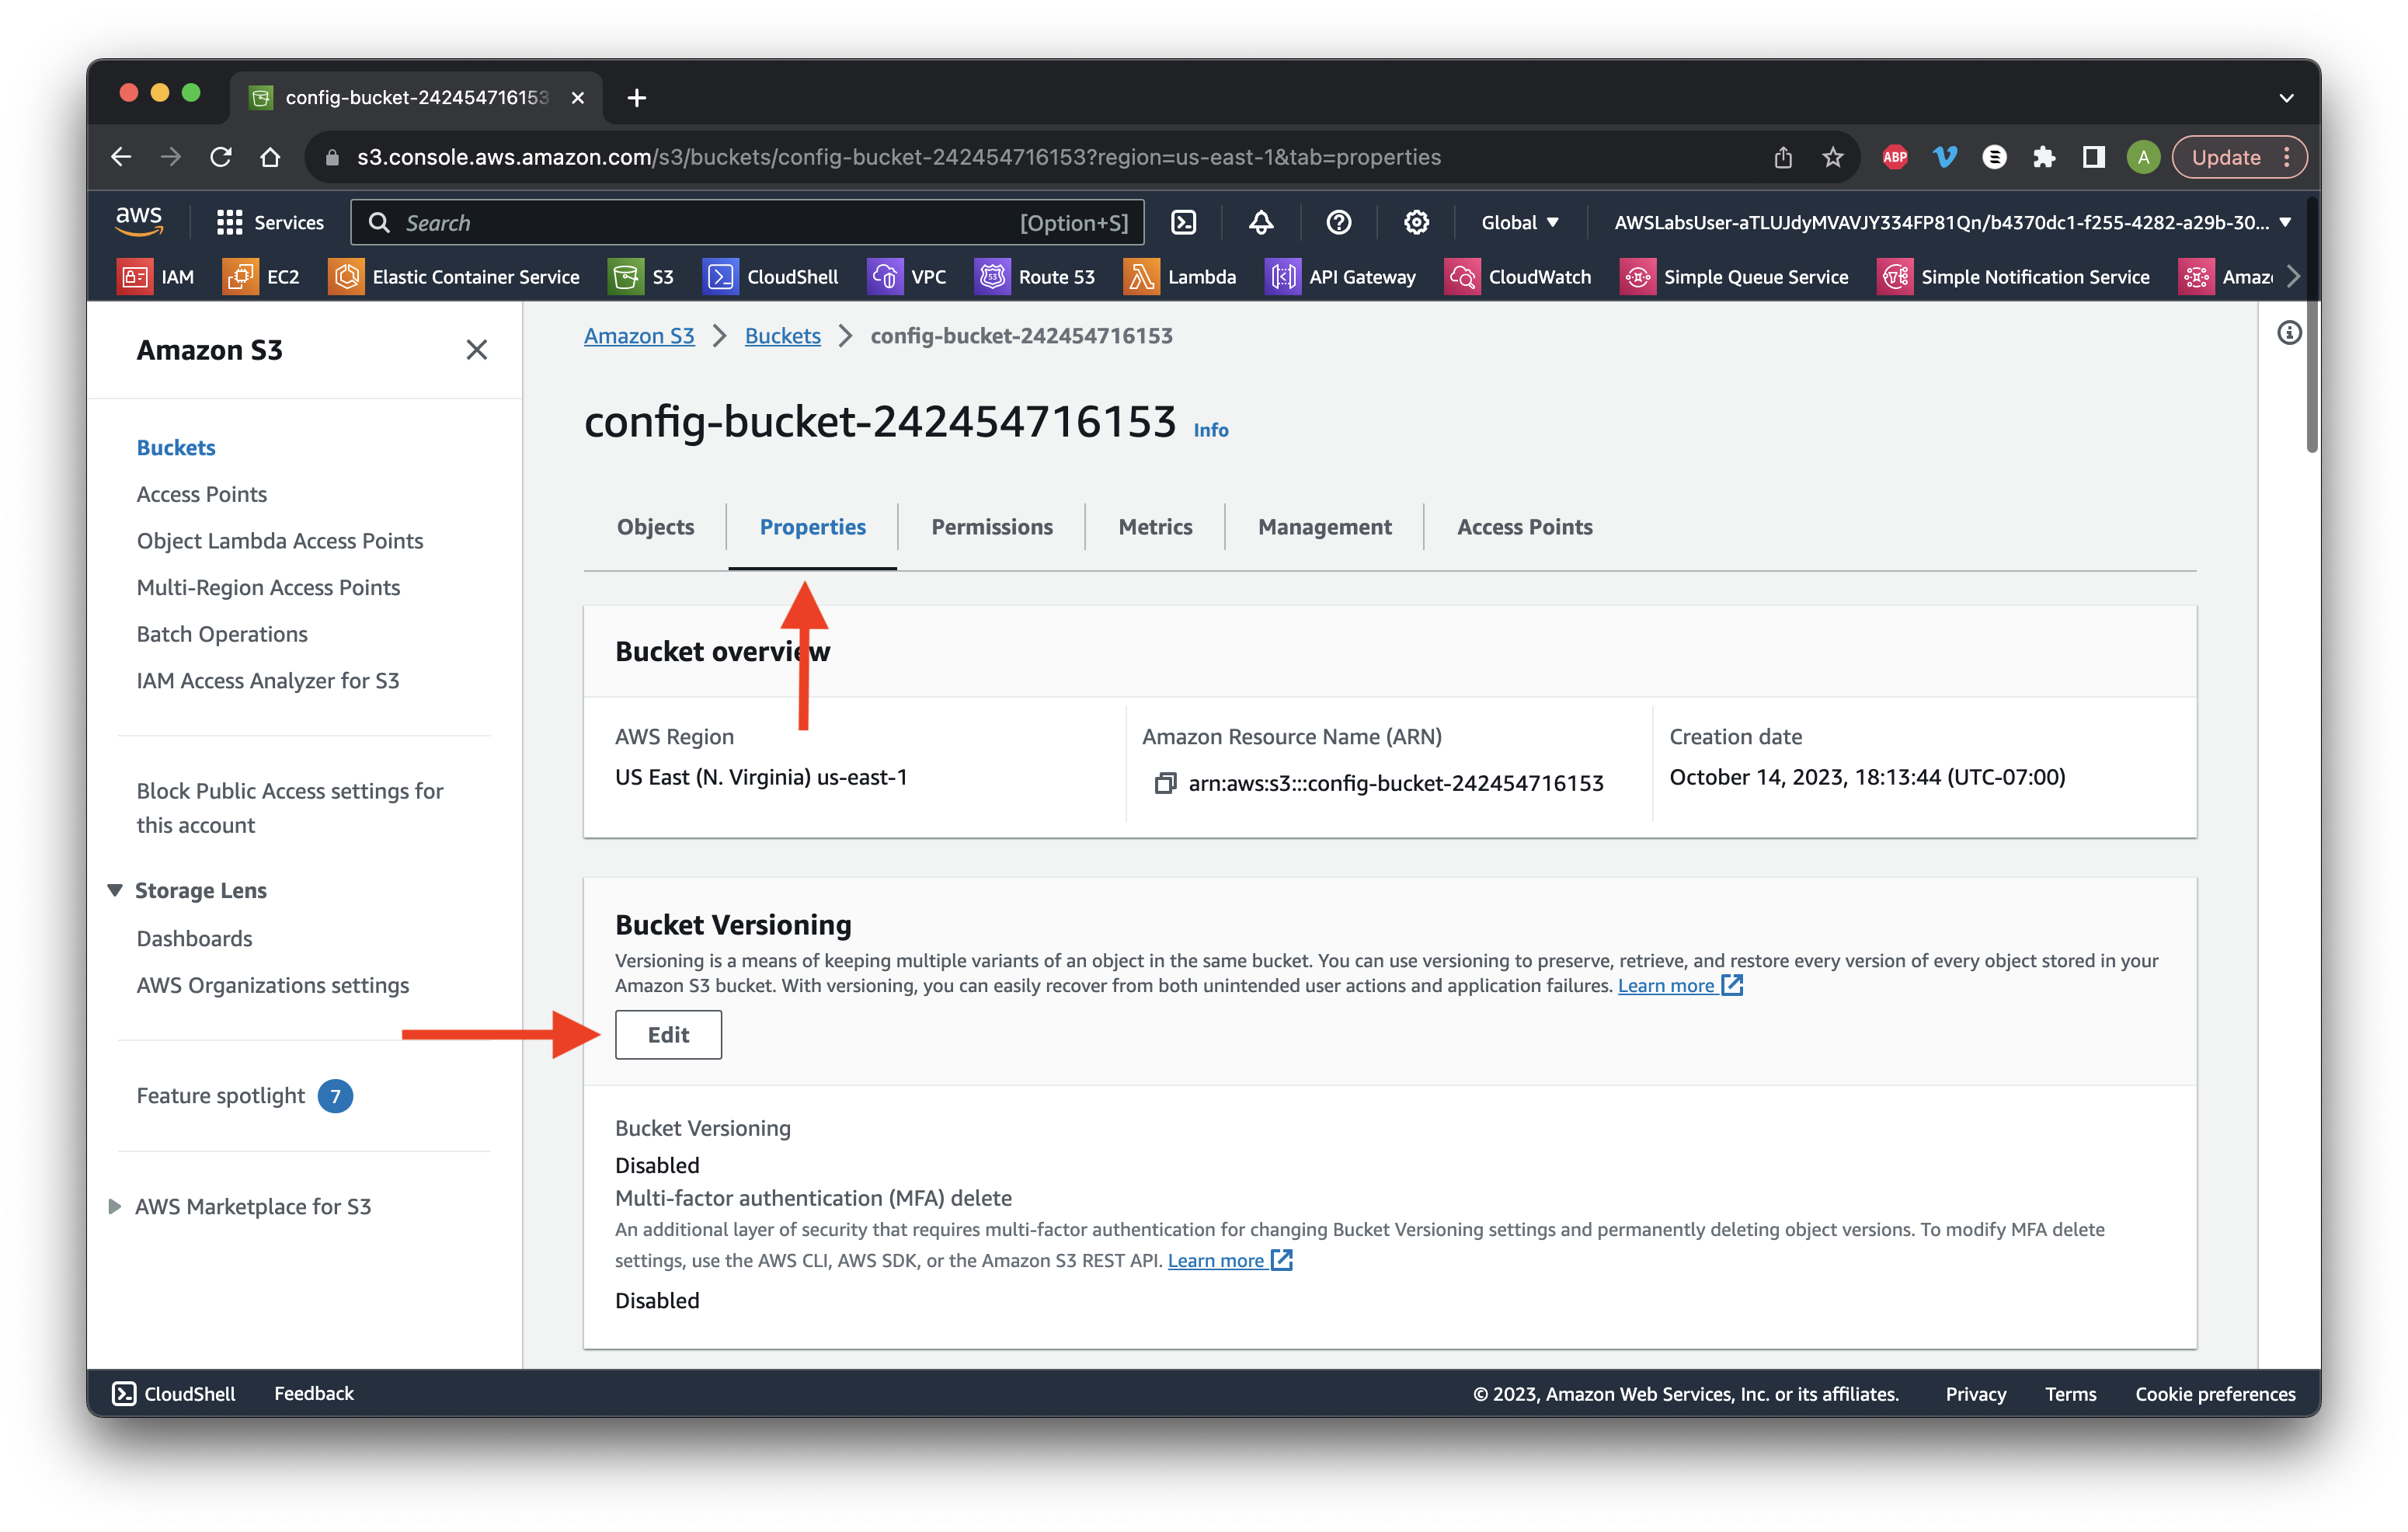Image resolution: width=2408 pixels, height=1532 pixels.
Task: Switch to the Objects tab
Action: (655, 526)
